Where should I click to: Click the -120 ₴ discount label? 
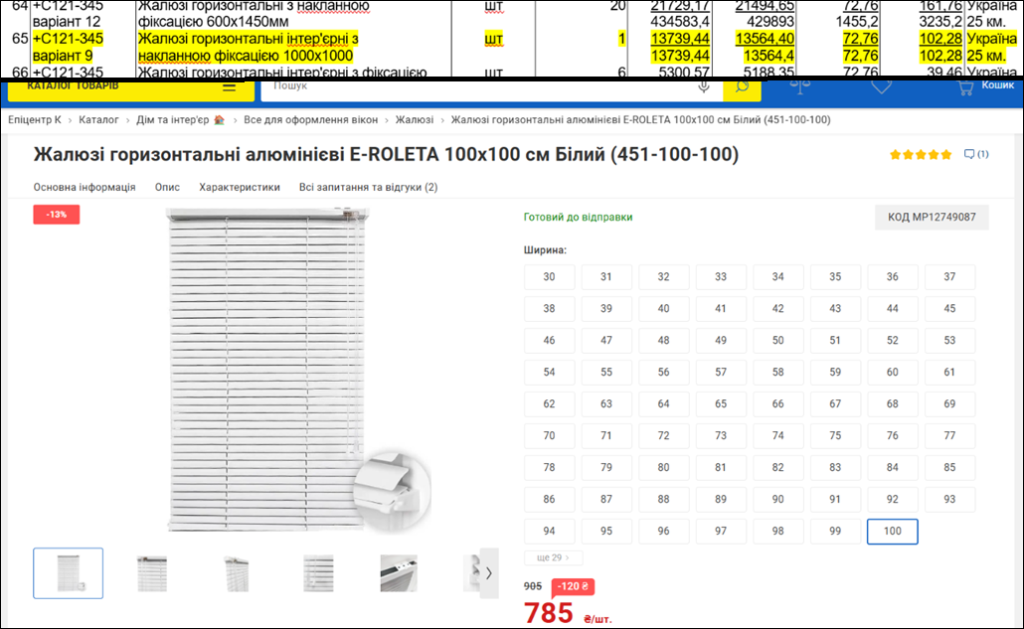[572, 587]
